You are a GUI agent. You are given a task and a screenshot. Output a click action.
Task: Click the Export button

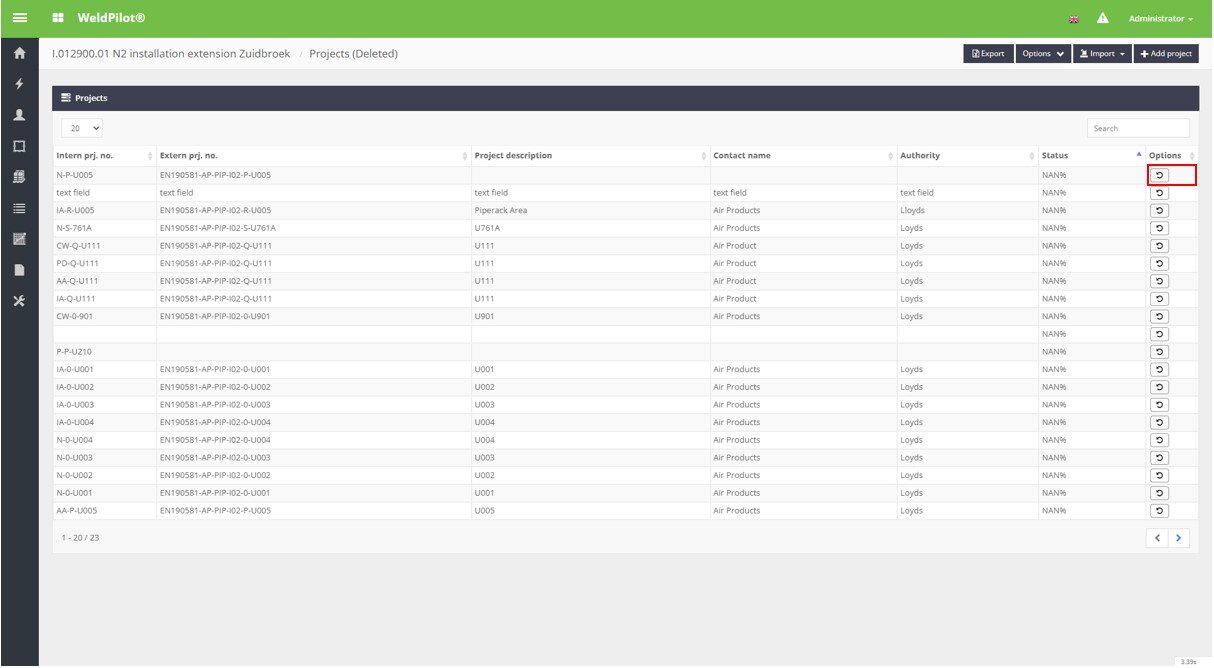point(988,54)
